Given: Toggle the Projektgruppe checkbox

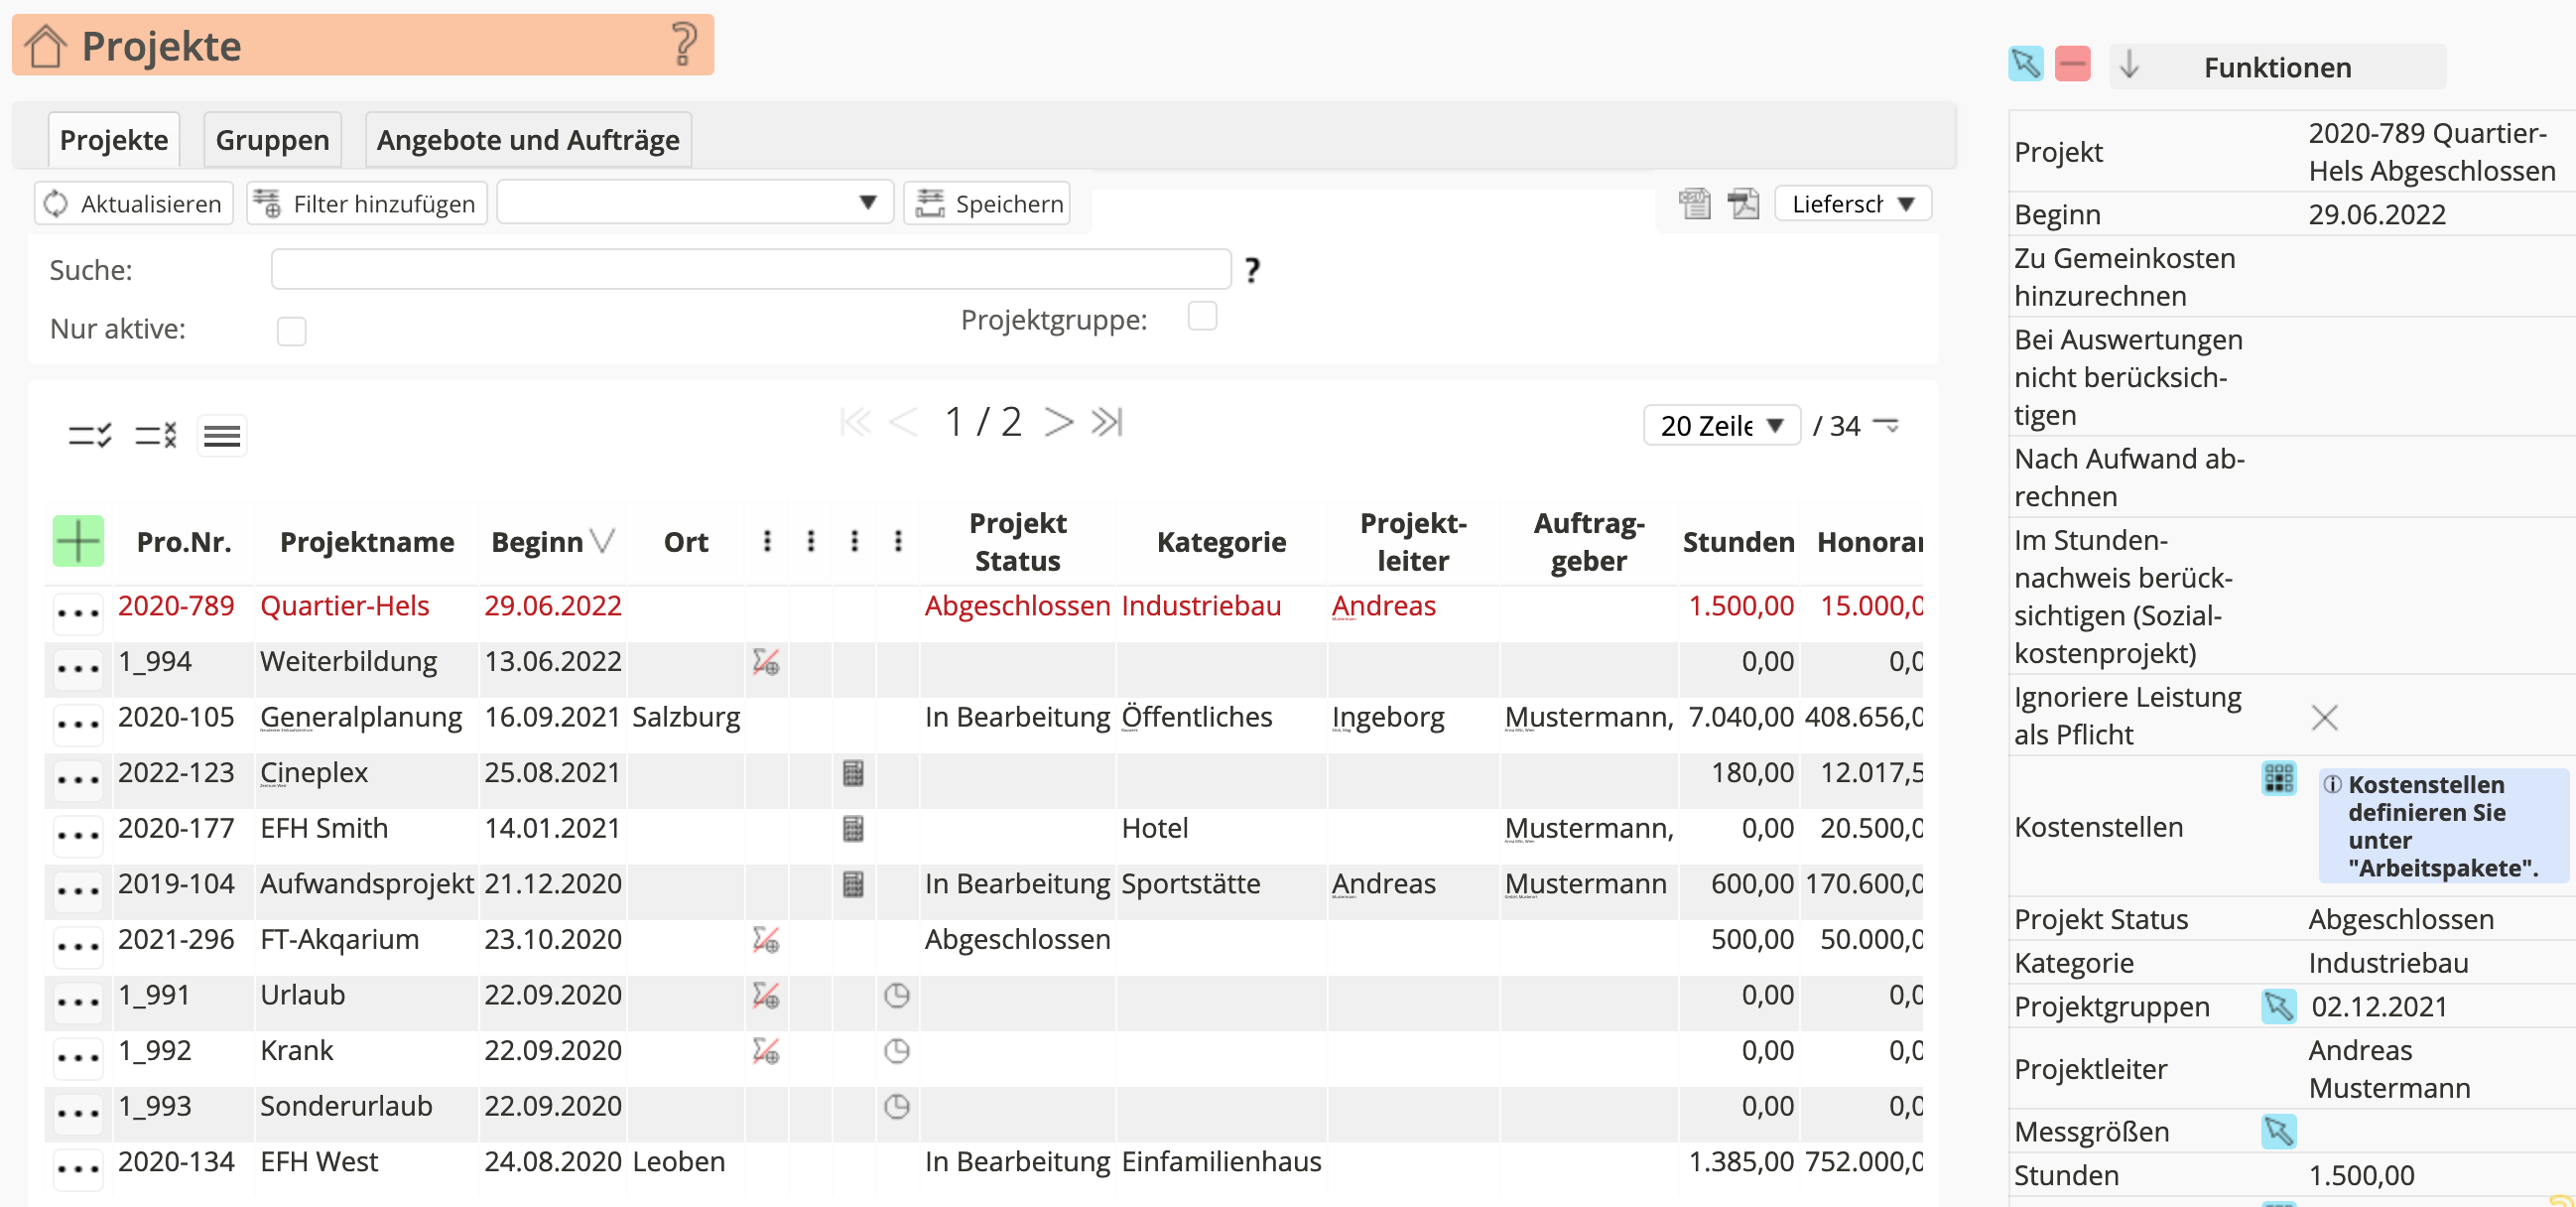Looking at the screenshot, I should tap(1202, 317).
